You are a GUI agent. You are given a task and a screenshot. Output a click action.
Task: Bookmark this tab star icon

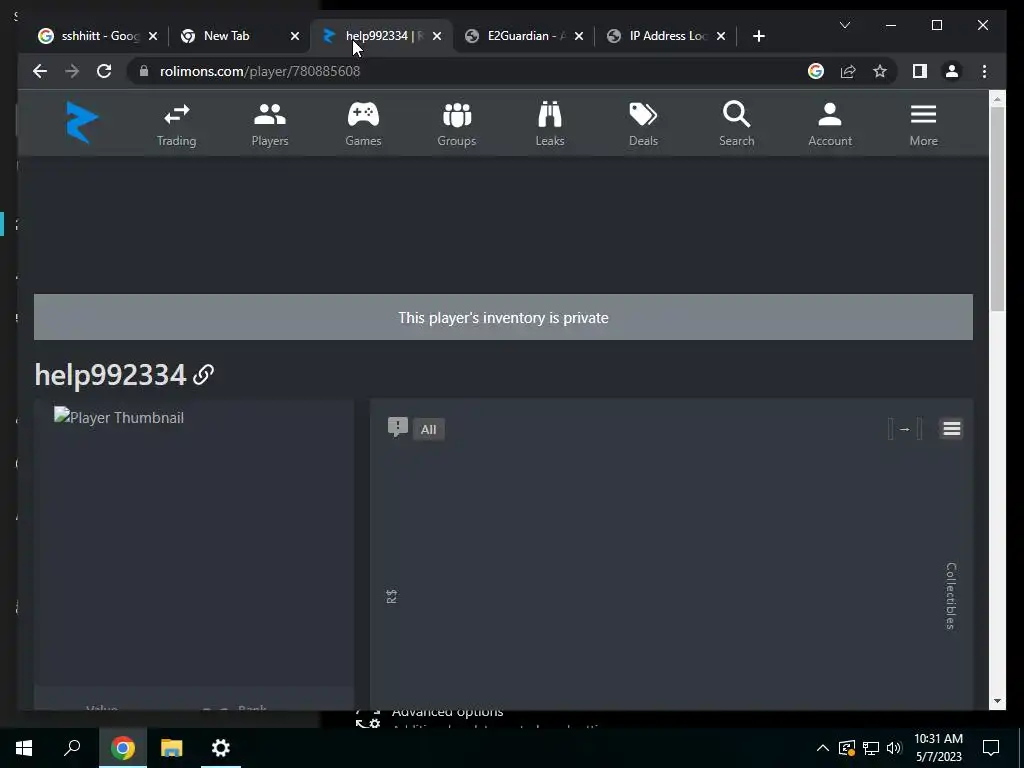[x=880, y=71]
